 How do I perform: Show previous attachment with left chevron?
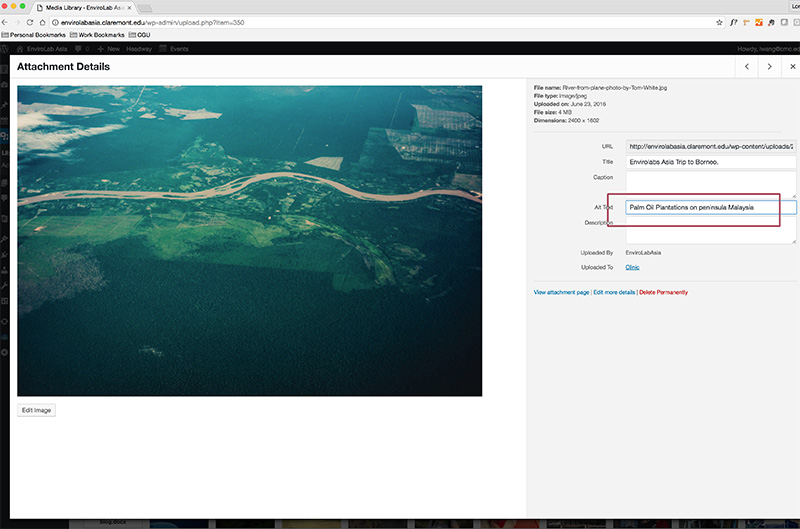(747, 66)
